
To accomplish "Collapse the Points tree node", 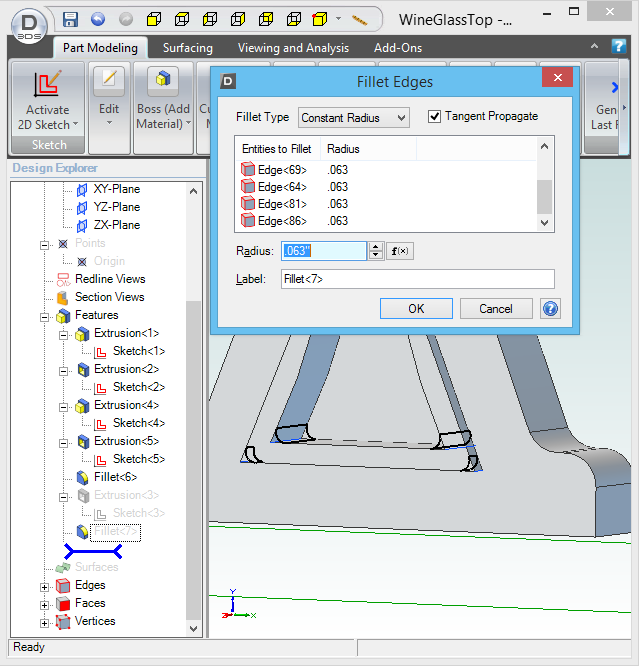I will [44, 245].
